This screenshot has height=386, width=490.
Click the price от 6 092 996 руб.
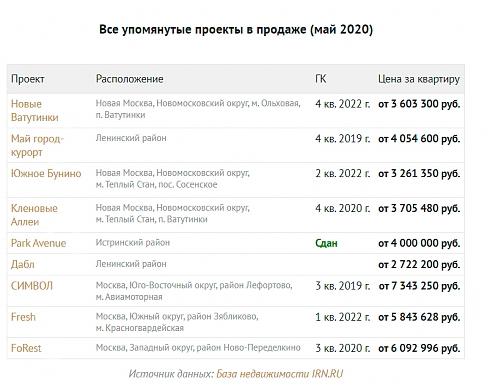419,348
